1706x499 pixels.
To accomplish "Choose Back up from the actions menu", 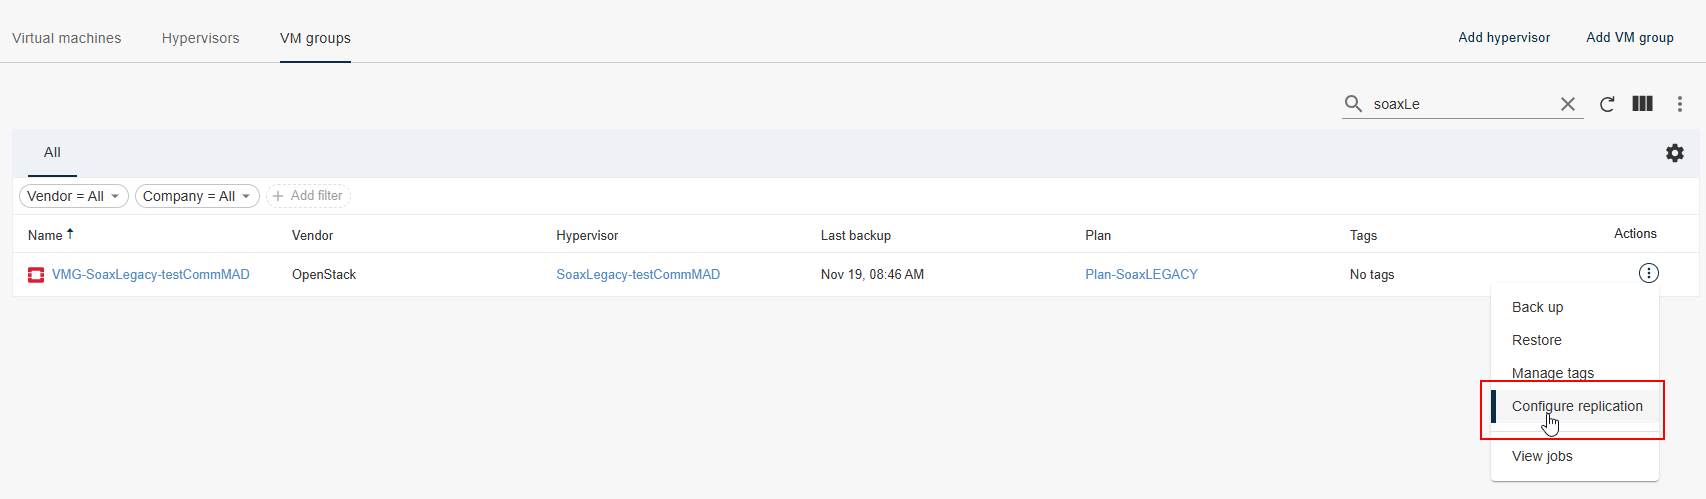I will [x=1537, y=307].
